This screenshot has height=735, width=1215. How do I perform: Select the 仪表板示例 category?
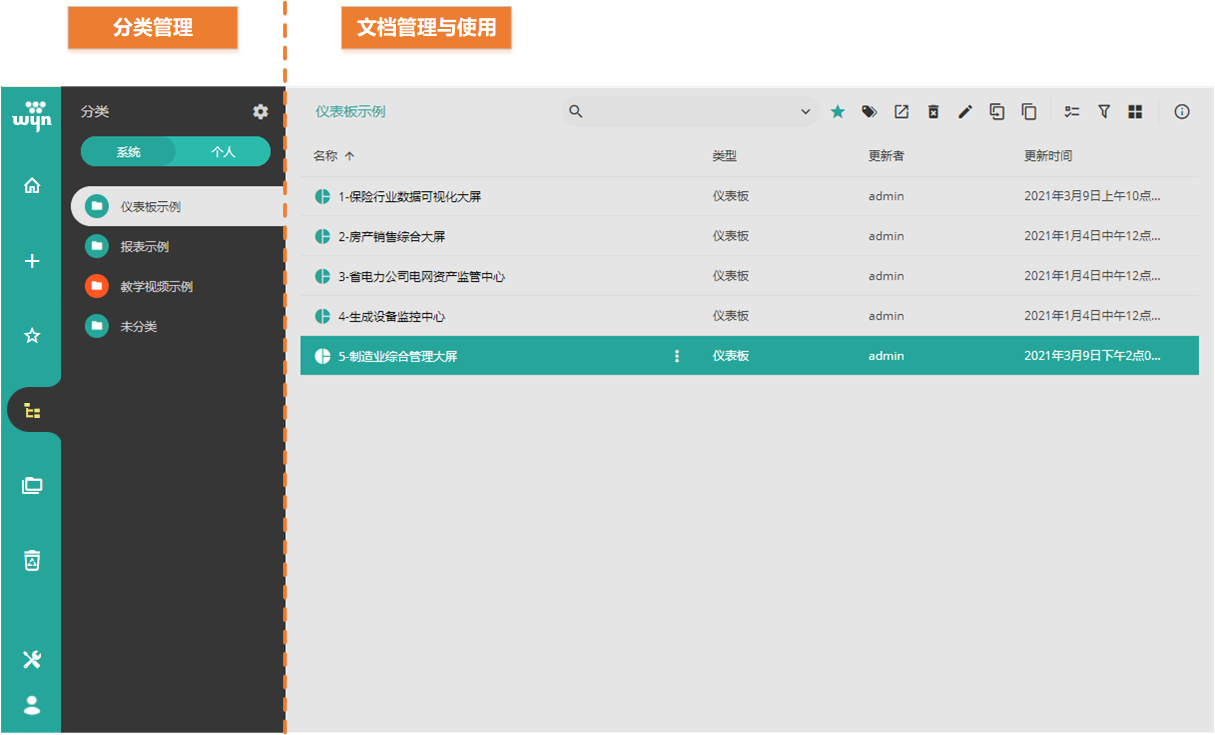click(x=178, y=207)
